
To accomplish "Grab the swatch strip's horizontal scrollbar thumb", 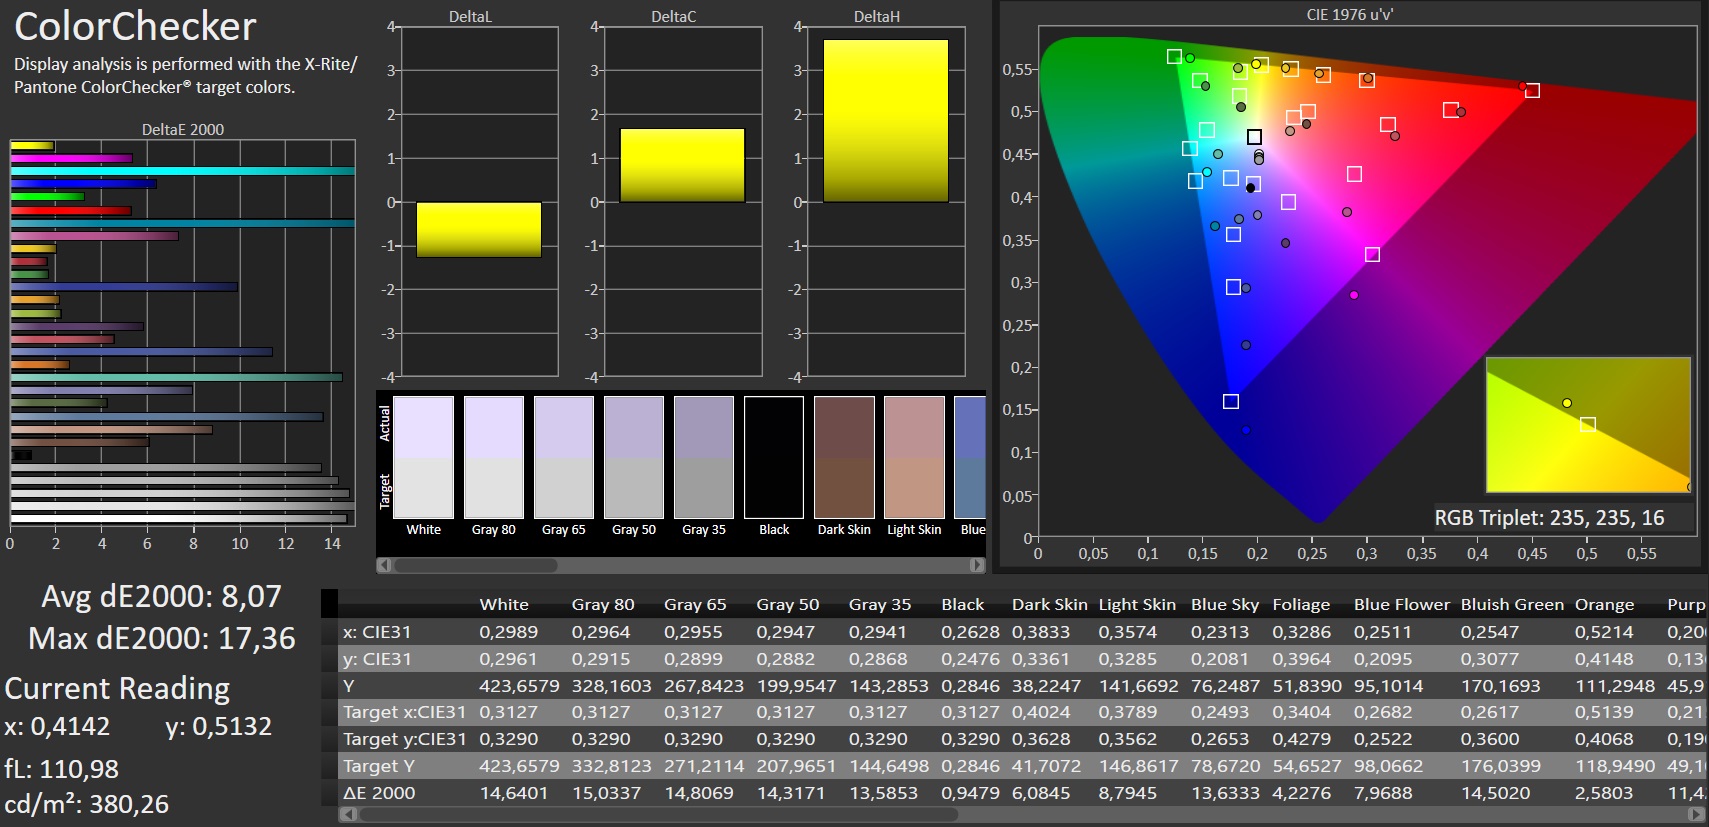I will tap(476, 565).
